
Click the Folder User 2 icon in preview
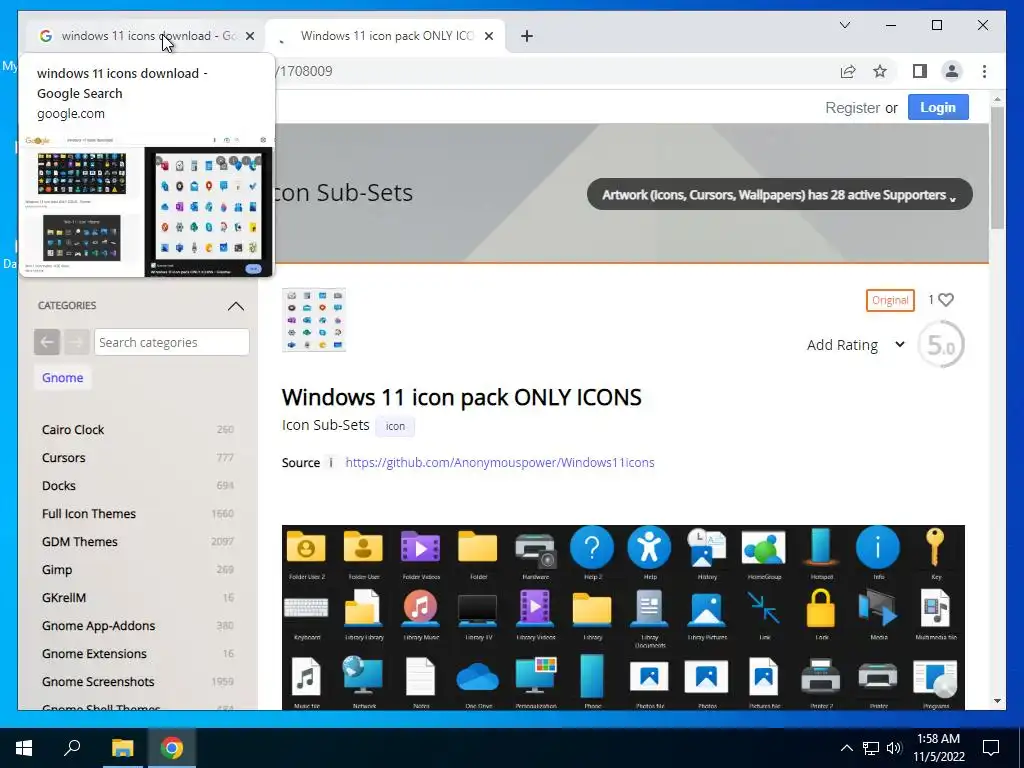pyautogui.click(x=306, y=547)
